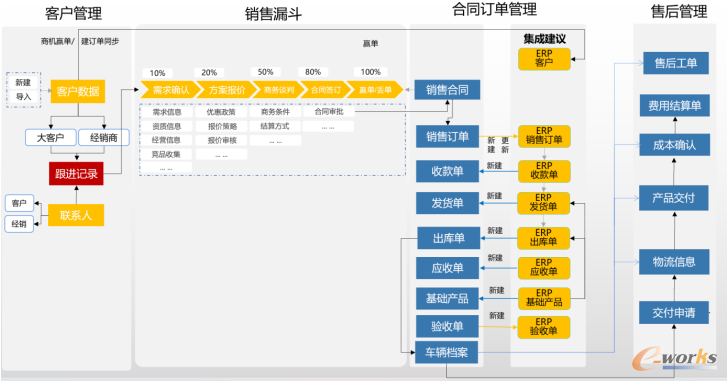The image size is (727, 381).
Task: Click the 联系人 yellow box
Action: click(76, 215)
